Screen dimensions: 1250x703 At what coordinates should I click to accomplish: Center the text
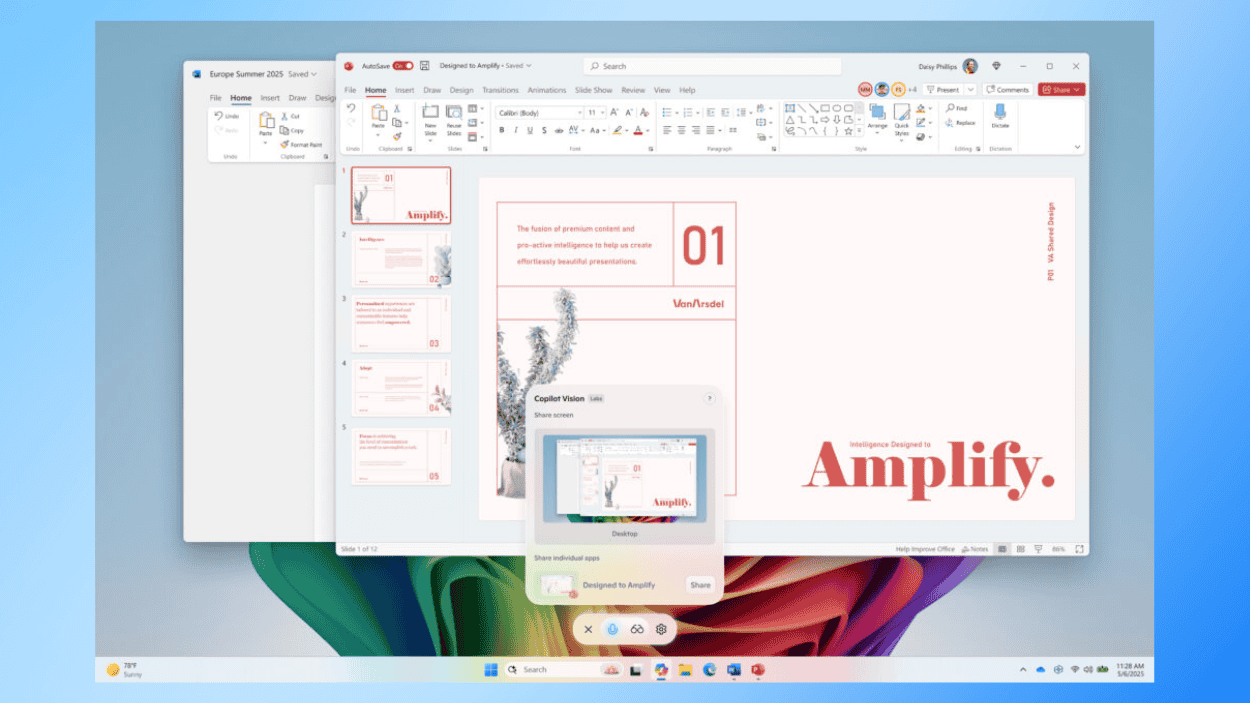coord(682,130)
